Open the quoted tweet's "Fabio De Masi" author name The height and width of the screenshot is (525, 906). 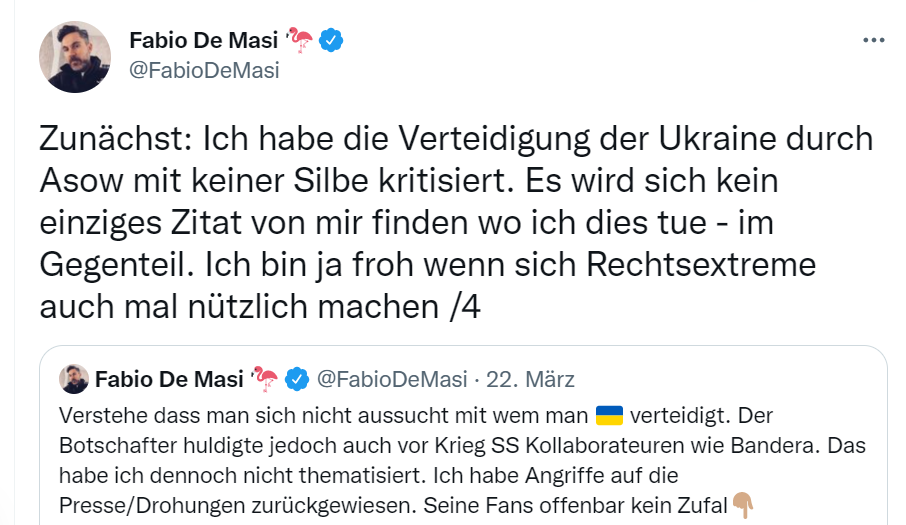(171, 379)
